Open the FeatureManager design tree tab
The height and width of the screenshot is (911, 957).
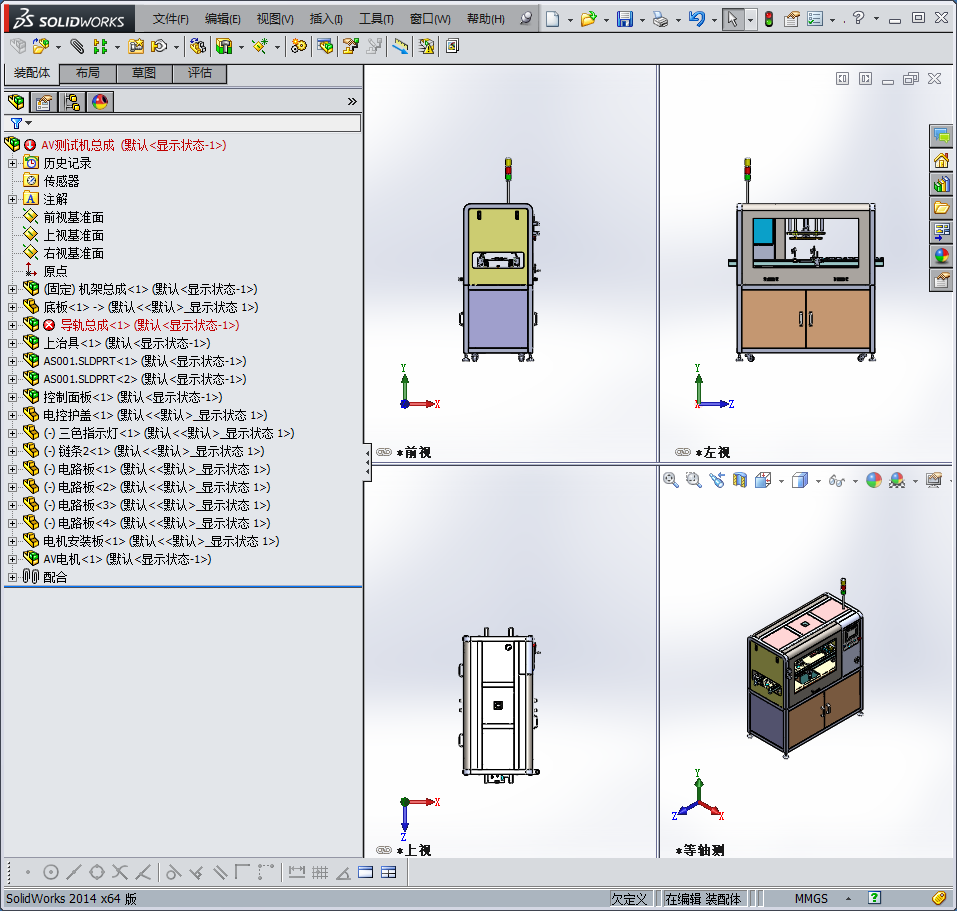click(x=16, y=101)
